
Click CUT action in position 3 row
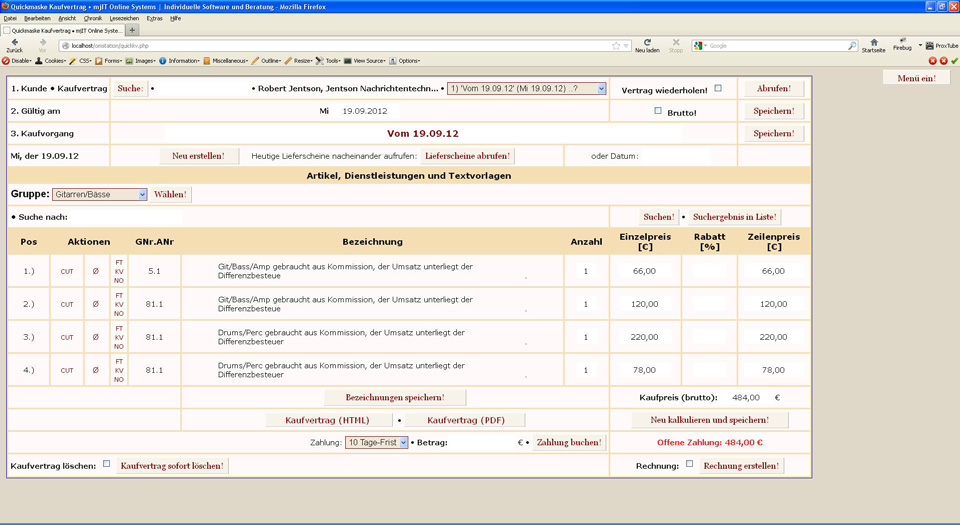tap(67, 338)
